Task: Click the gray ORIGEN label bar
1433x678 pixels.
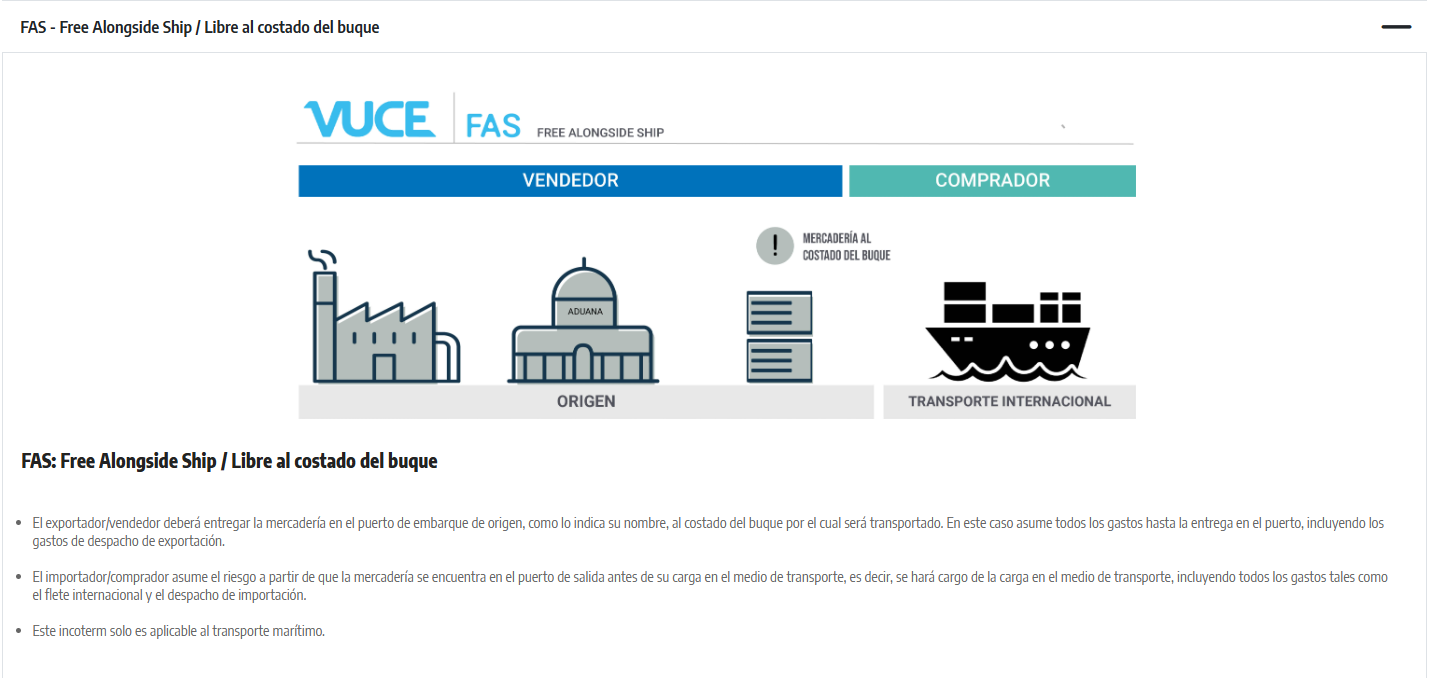Action: tap(586, 402)
